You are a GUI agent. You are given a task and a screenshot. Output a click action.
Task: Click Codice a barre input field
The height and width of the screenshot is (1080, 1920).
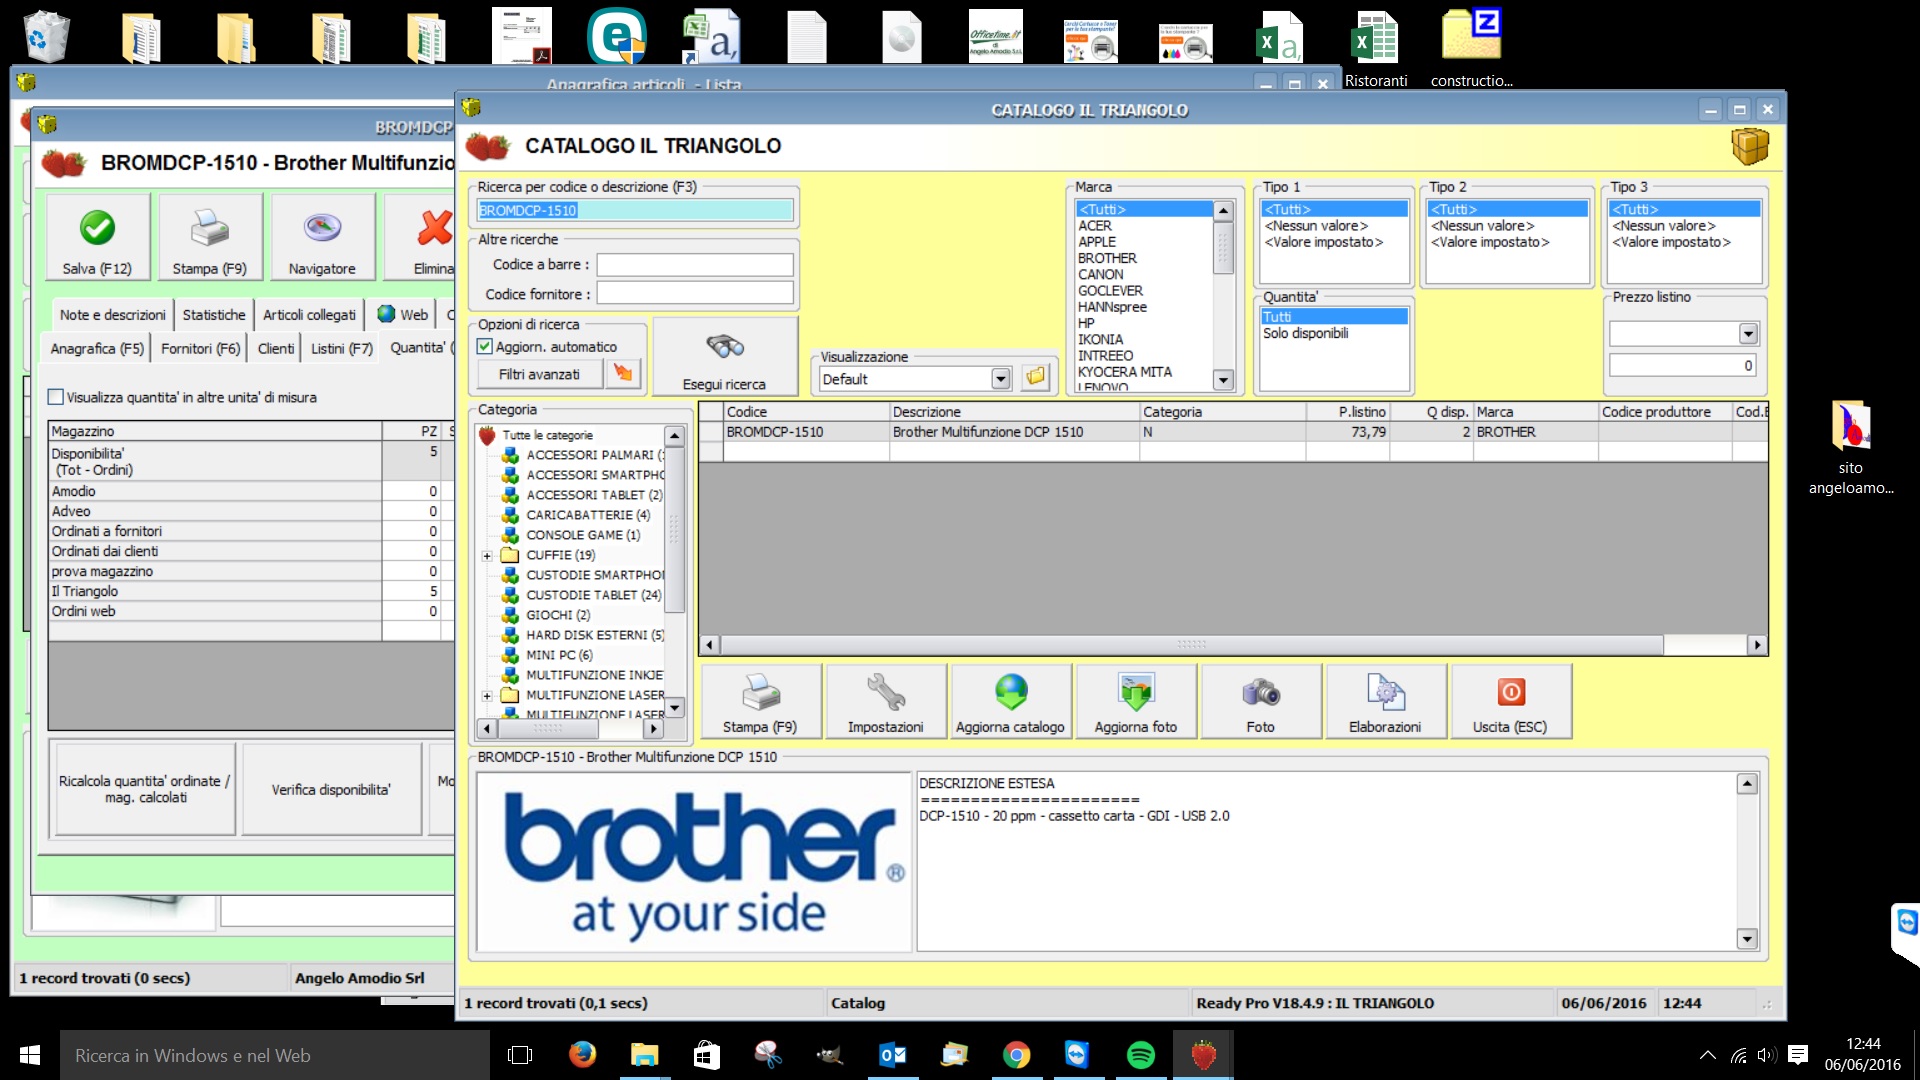pos(695,264)
